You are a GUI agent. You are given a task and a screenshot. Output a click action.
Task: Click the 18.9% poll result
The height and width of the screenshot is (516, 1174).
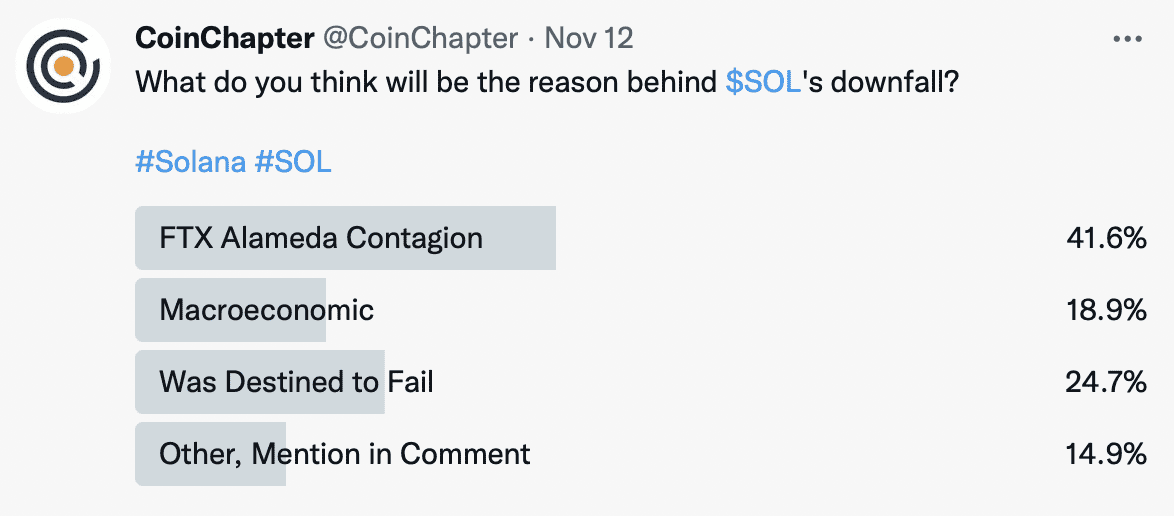coord(1106,310)
